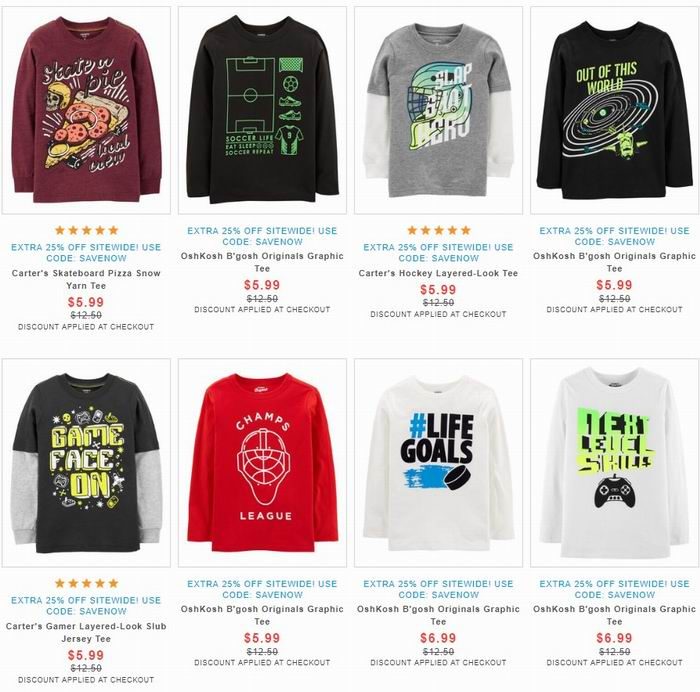Image resolution: width=700 pixels, height=692 pixels.
Task: Click OshKosh Graphic Tee title under Next Level Skills shirt
Action: tap(614, 615)
